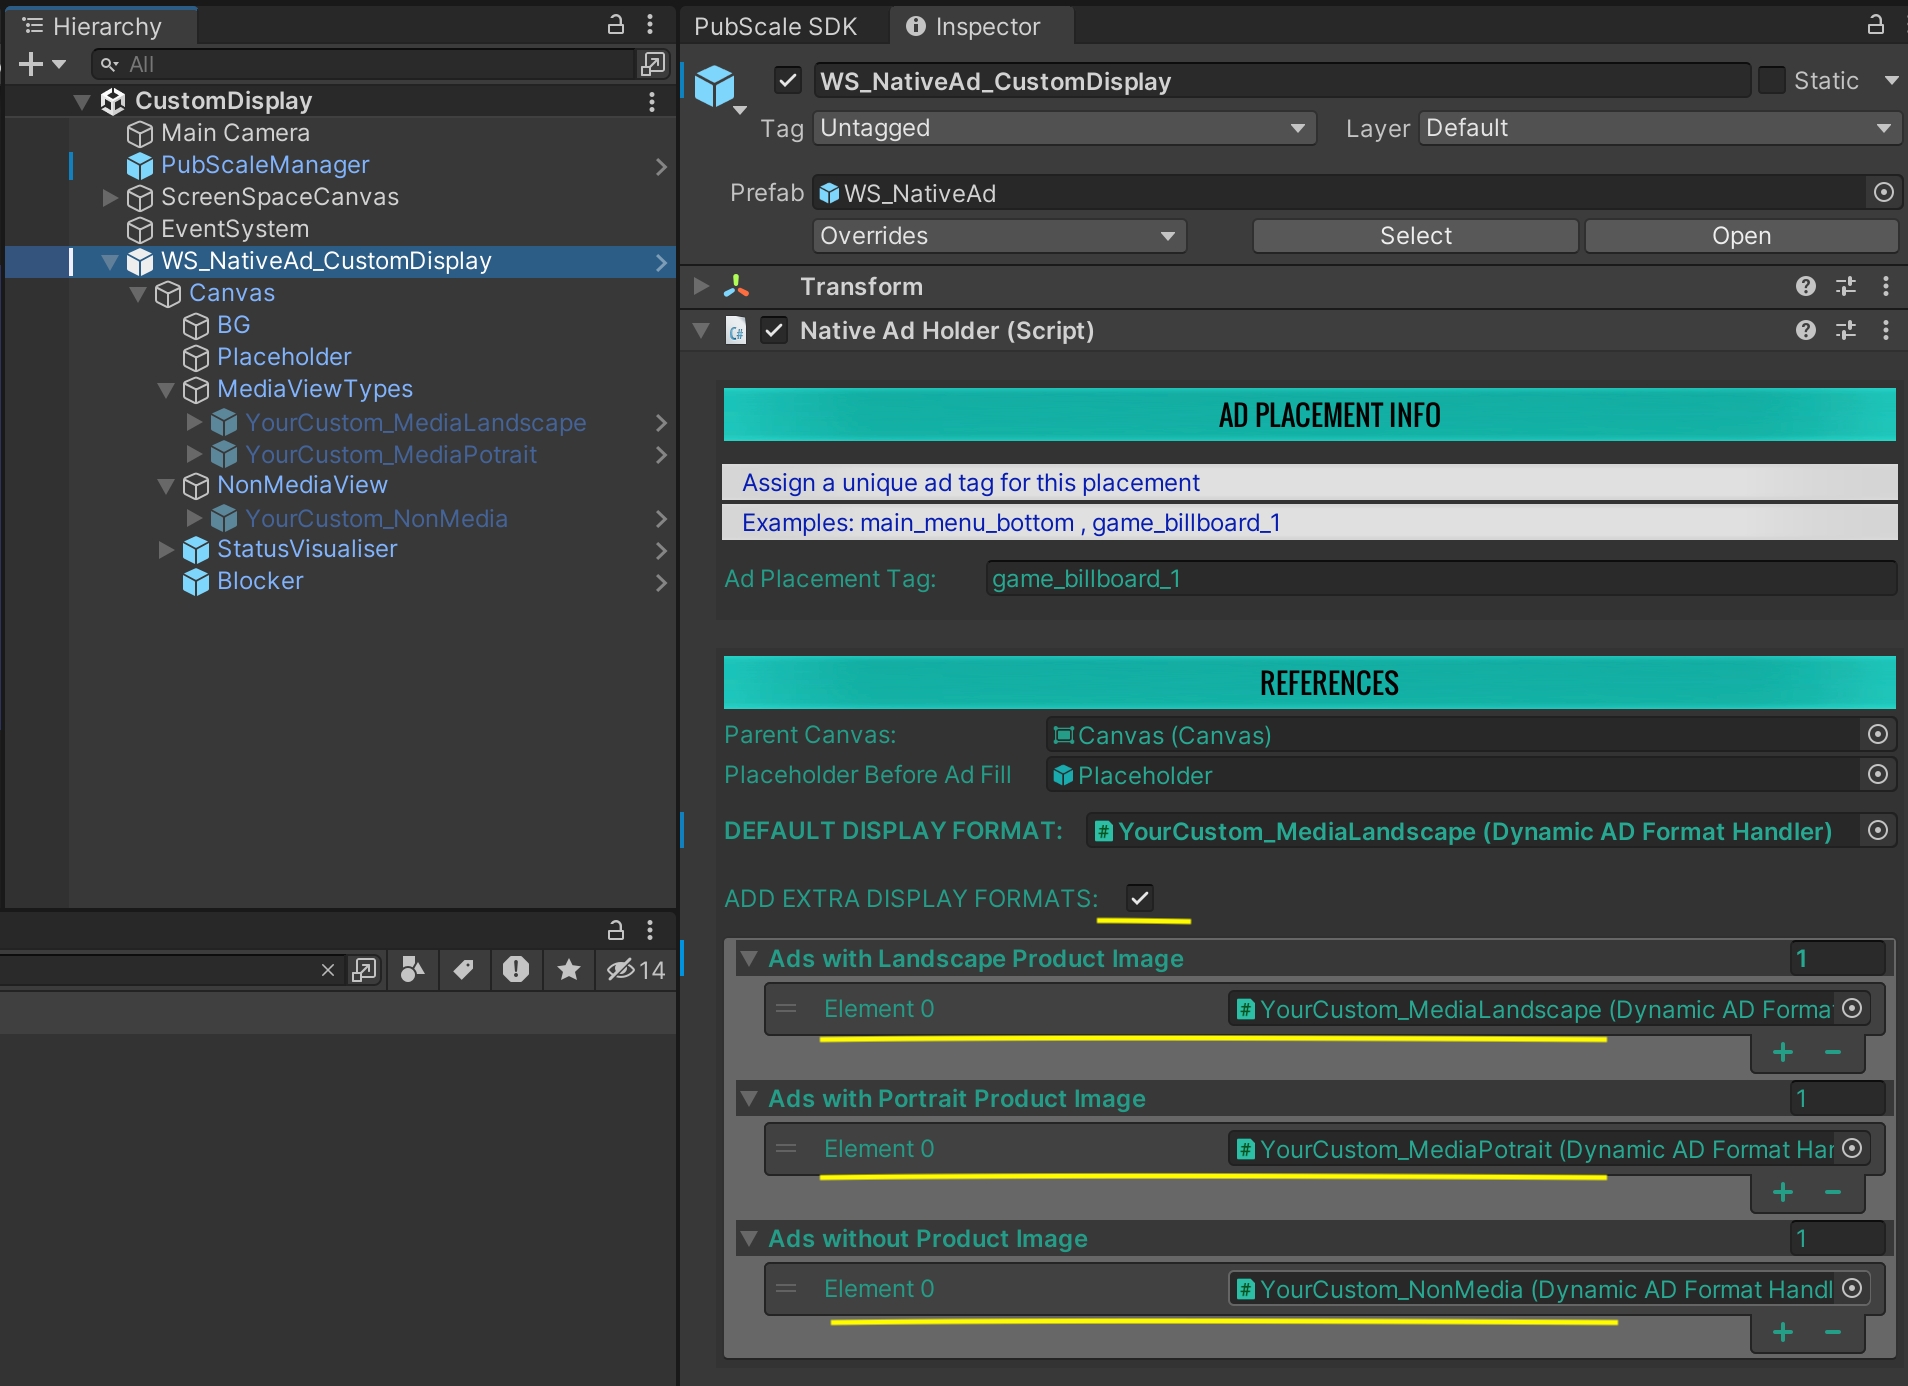The width and height of the screenshot is (1908, 1386).
Task: Click the search by label tag icon
Action: click(463, 969)
